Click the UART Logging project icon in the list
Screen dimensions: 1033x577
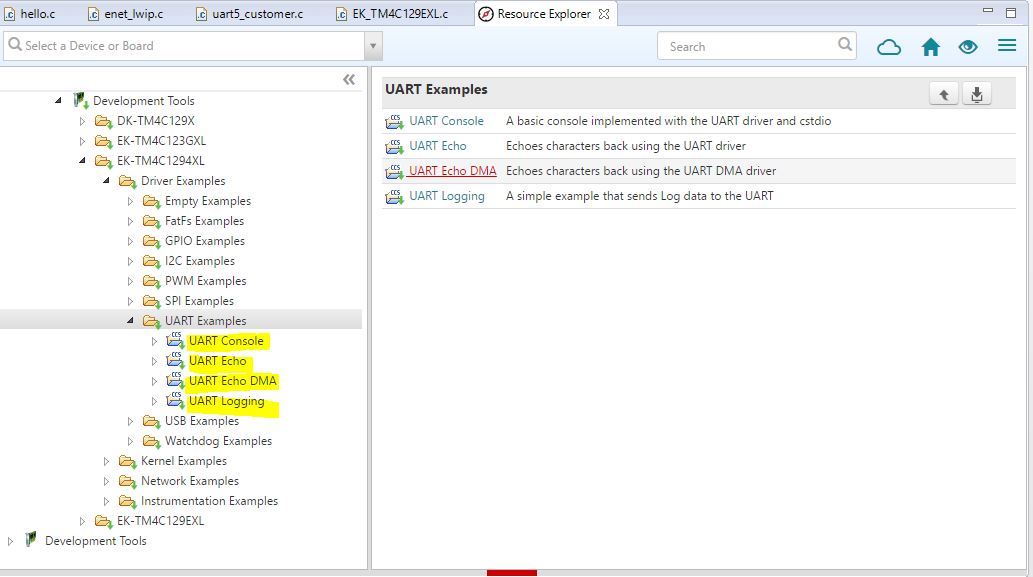394,196
